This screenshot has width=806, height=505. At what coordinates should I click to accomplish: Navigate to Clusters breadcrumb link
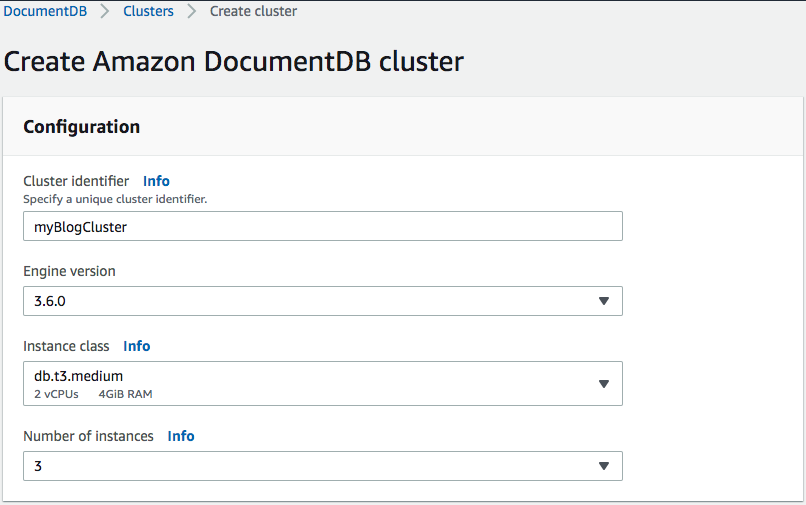coord(148,11)
